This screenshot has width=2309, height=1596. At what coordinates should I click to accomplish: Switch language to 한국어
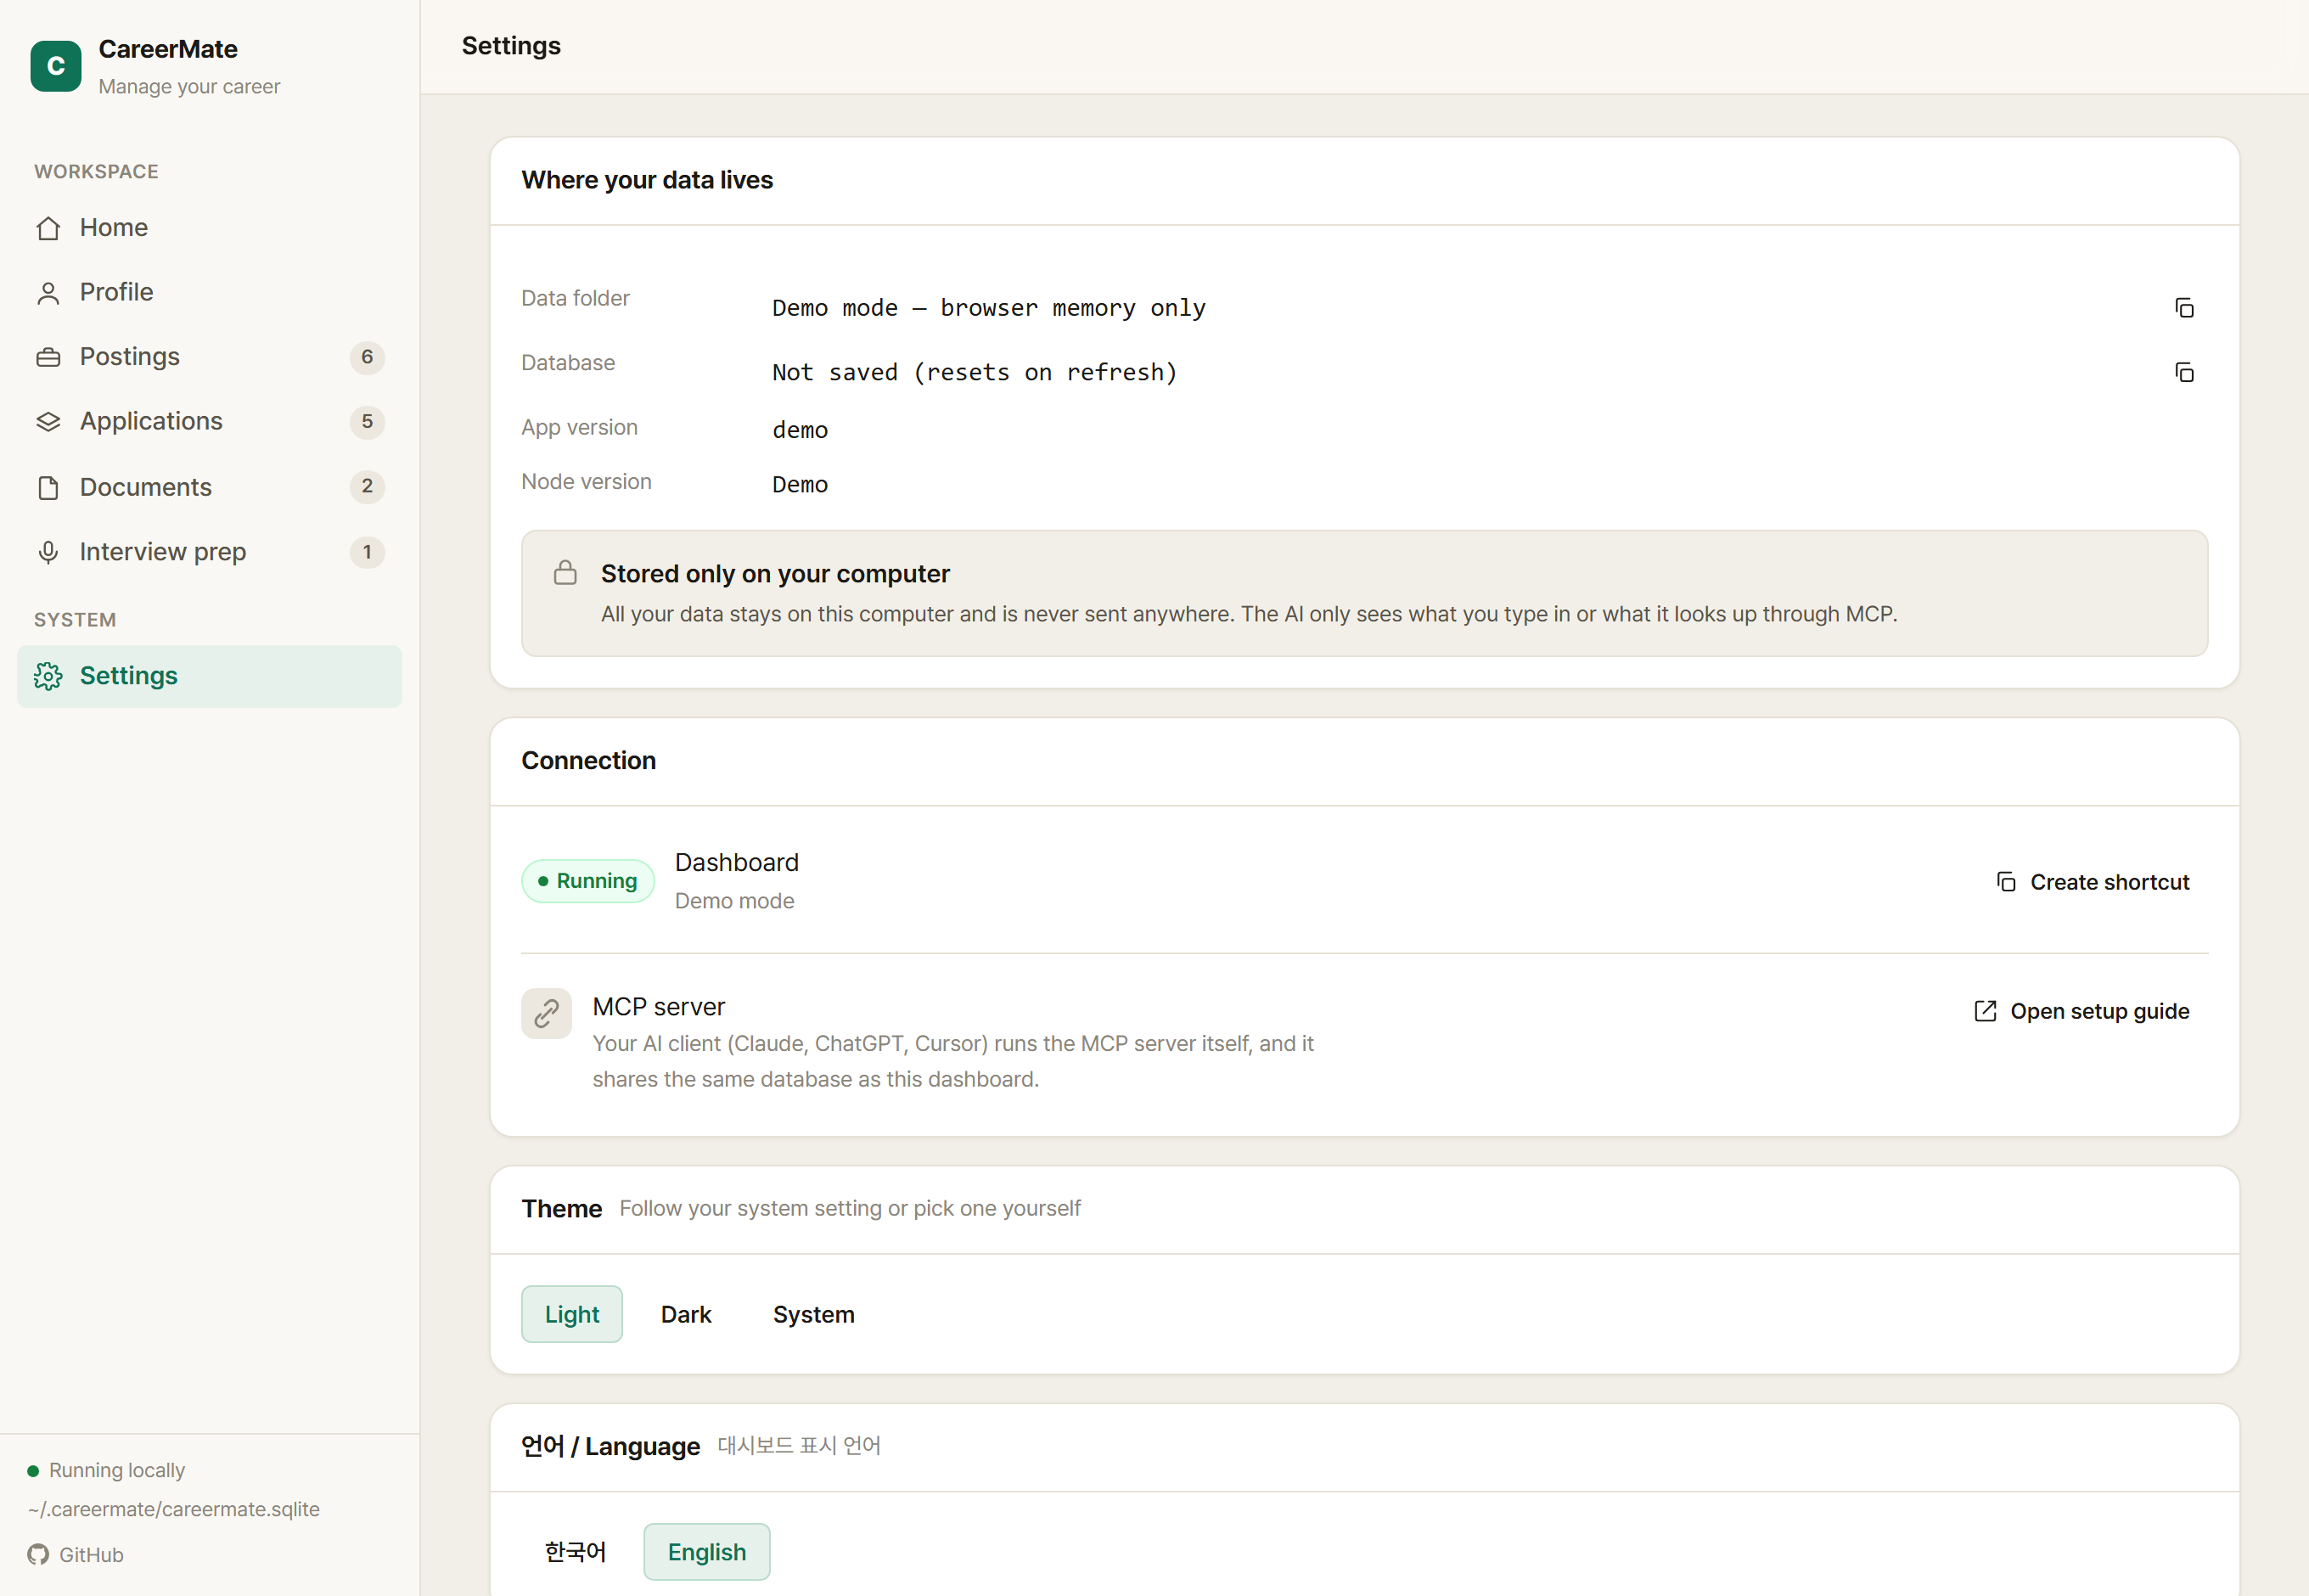click(575, 1552)
